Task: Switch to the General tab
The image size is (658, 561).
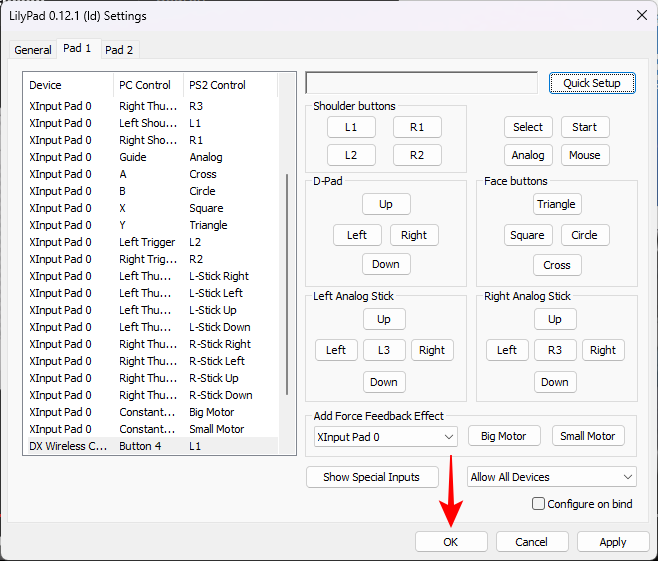Action: (x=33, y=50)
